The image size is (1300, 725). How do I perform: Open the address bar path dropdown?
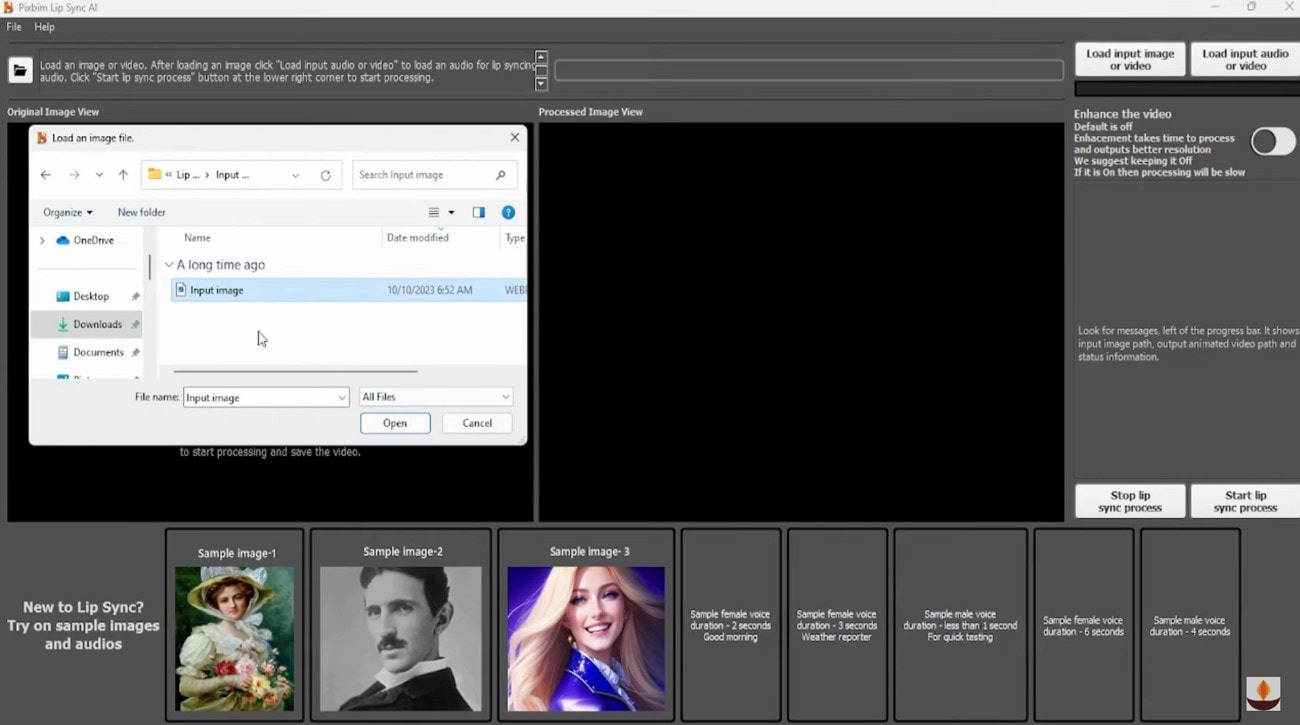tap(295, 175)
